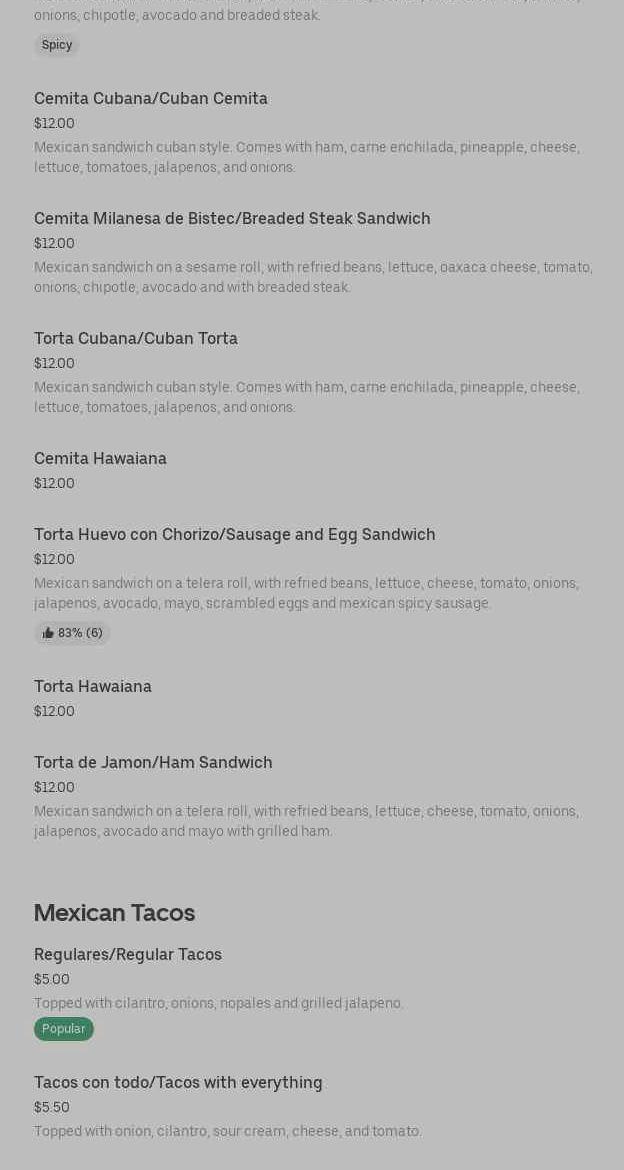624x1170 pixels.
Task: Click the Tacos con todo $5.50 price
Action: pyautogui.click(x=52, y=1107)
